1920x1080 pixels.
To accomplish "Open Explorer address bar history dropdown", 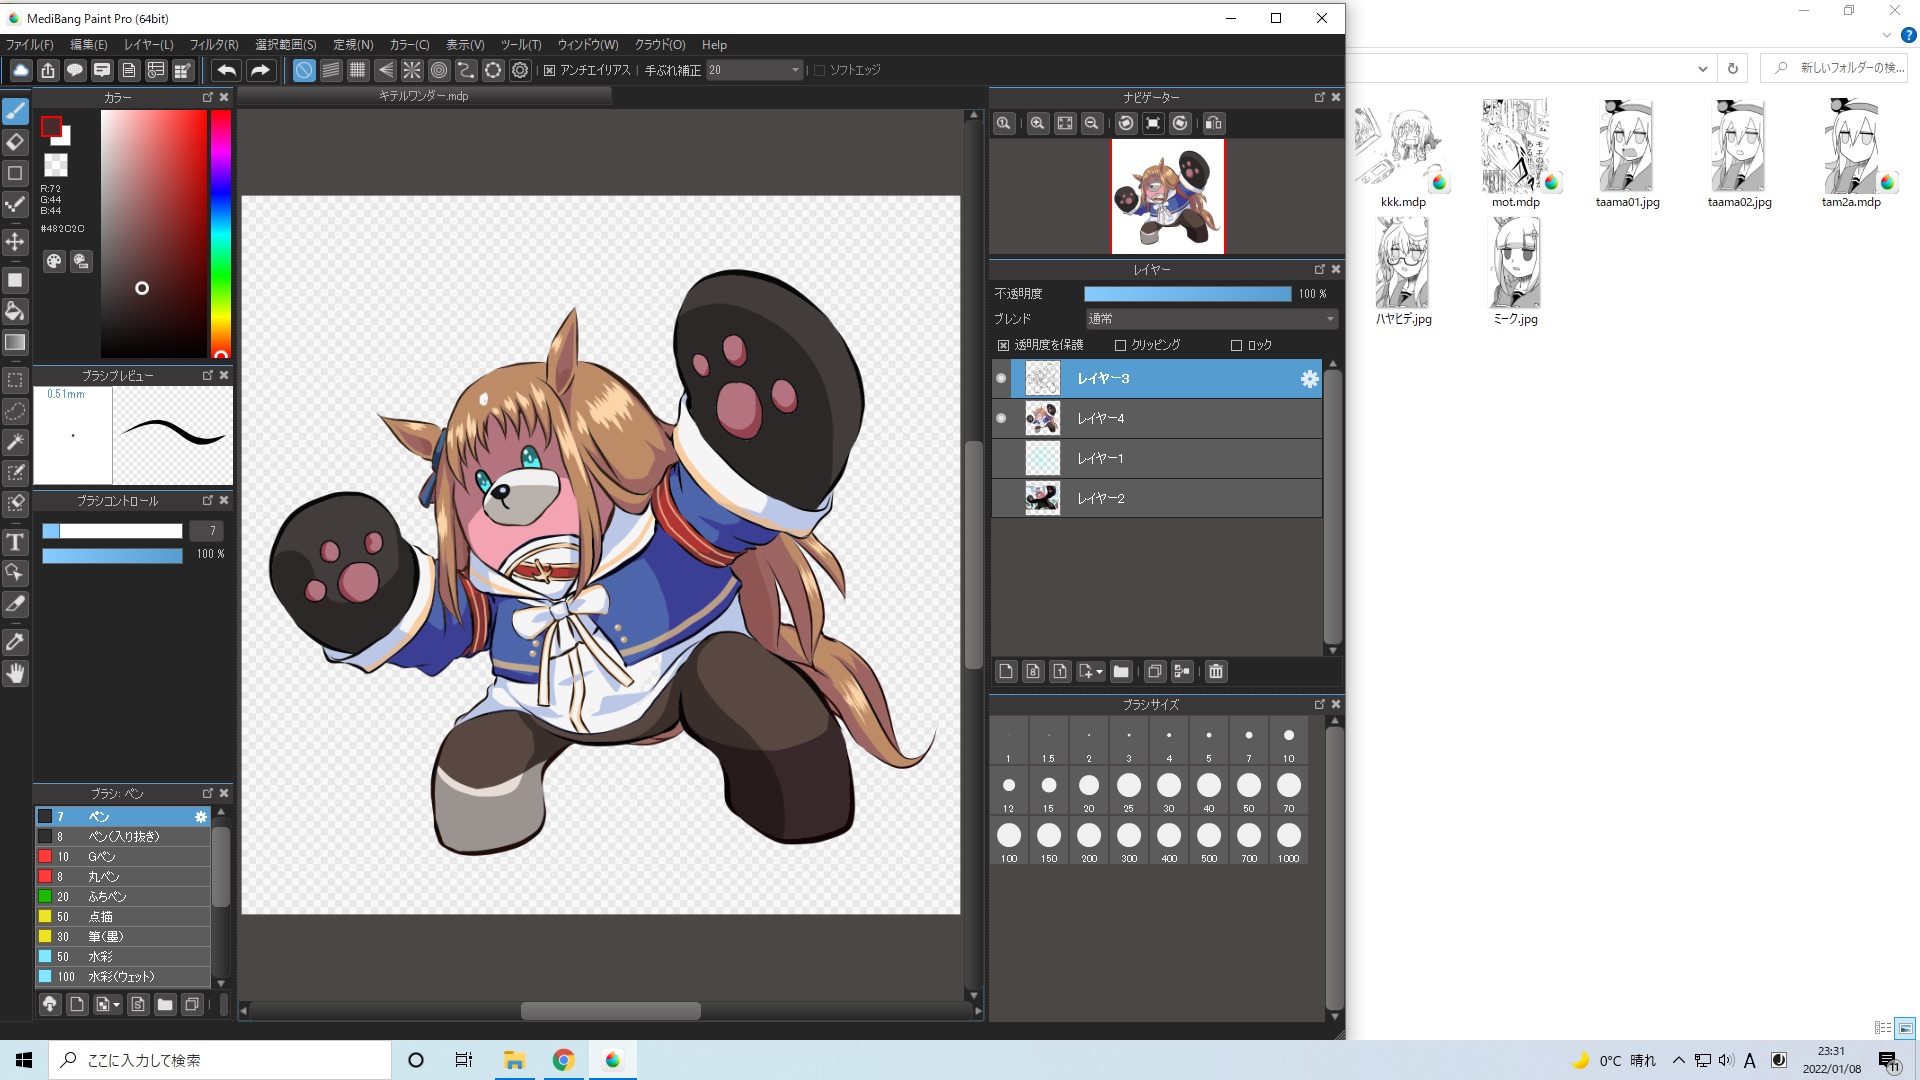I will coord(1702,68).
